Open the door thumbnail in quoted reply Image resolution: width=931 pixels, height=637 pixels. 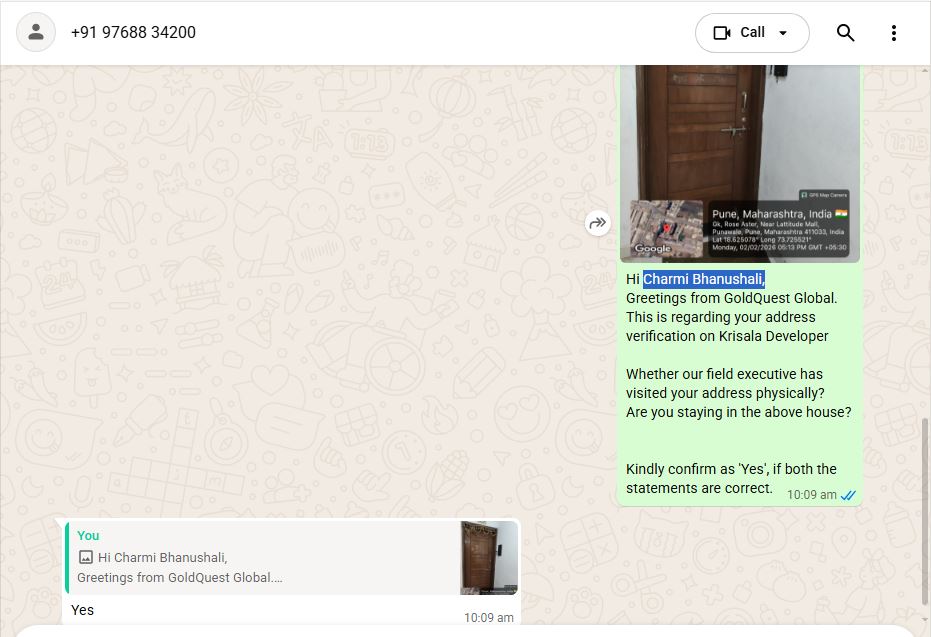[489, 557]
